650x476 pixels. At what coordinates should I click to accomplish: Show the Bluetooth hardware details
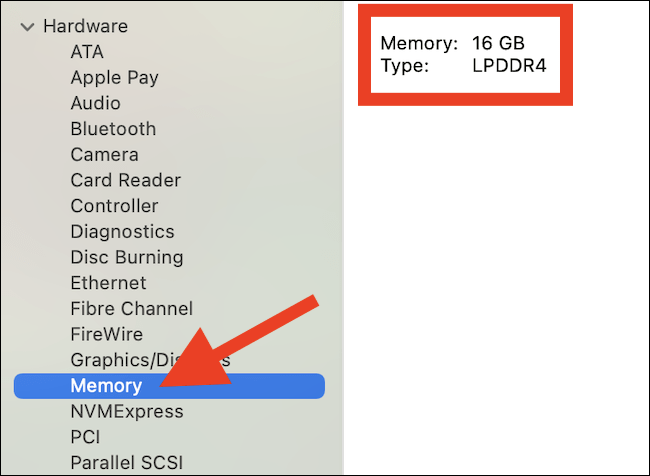[113, 129]
